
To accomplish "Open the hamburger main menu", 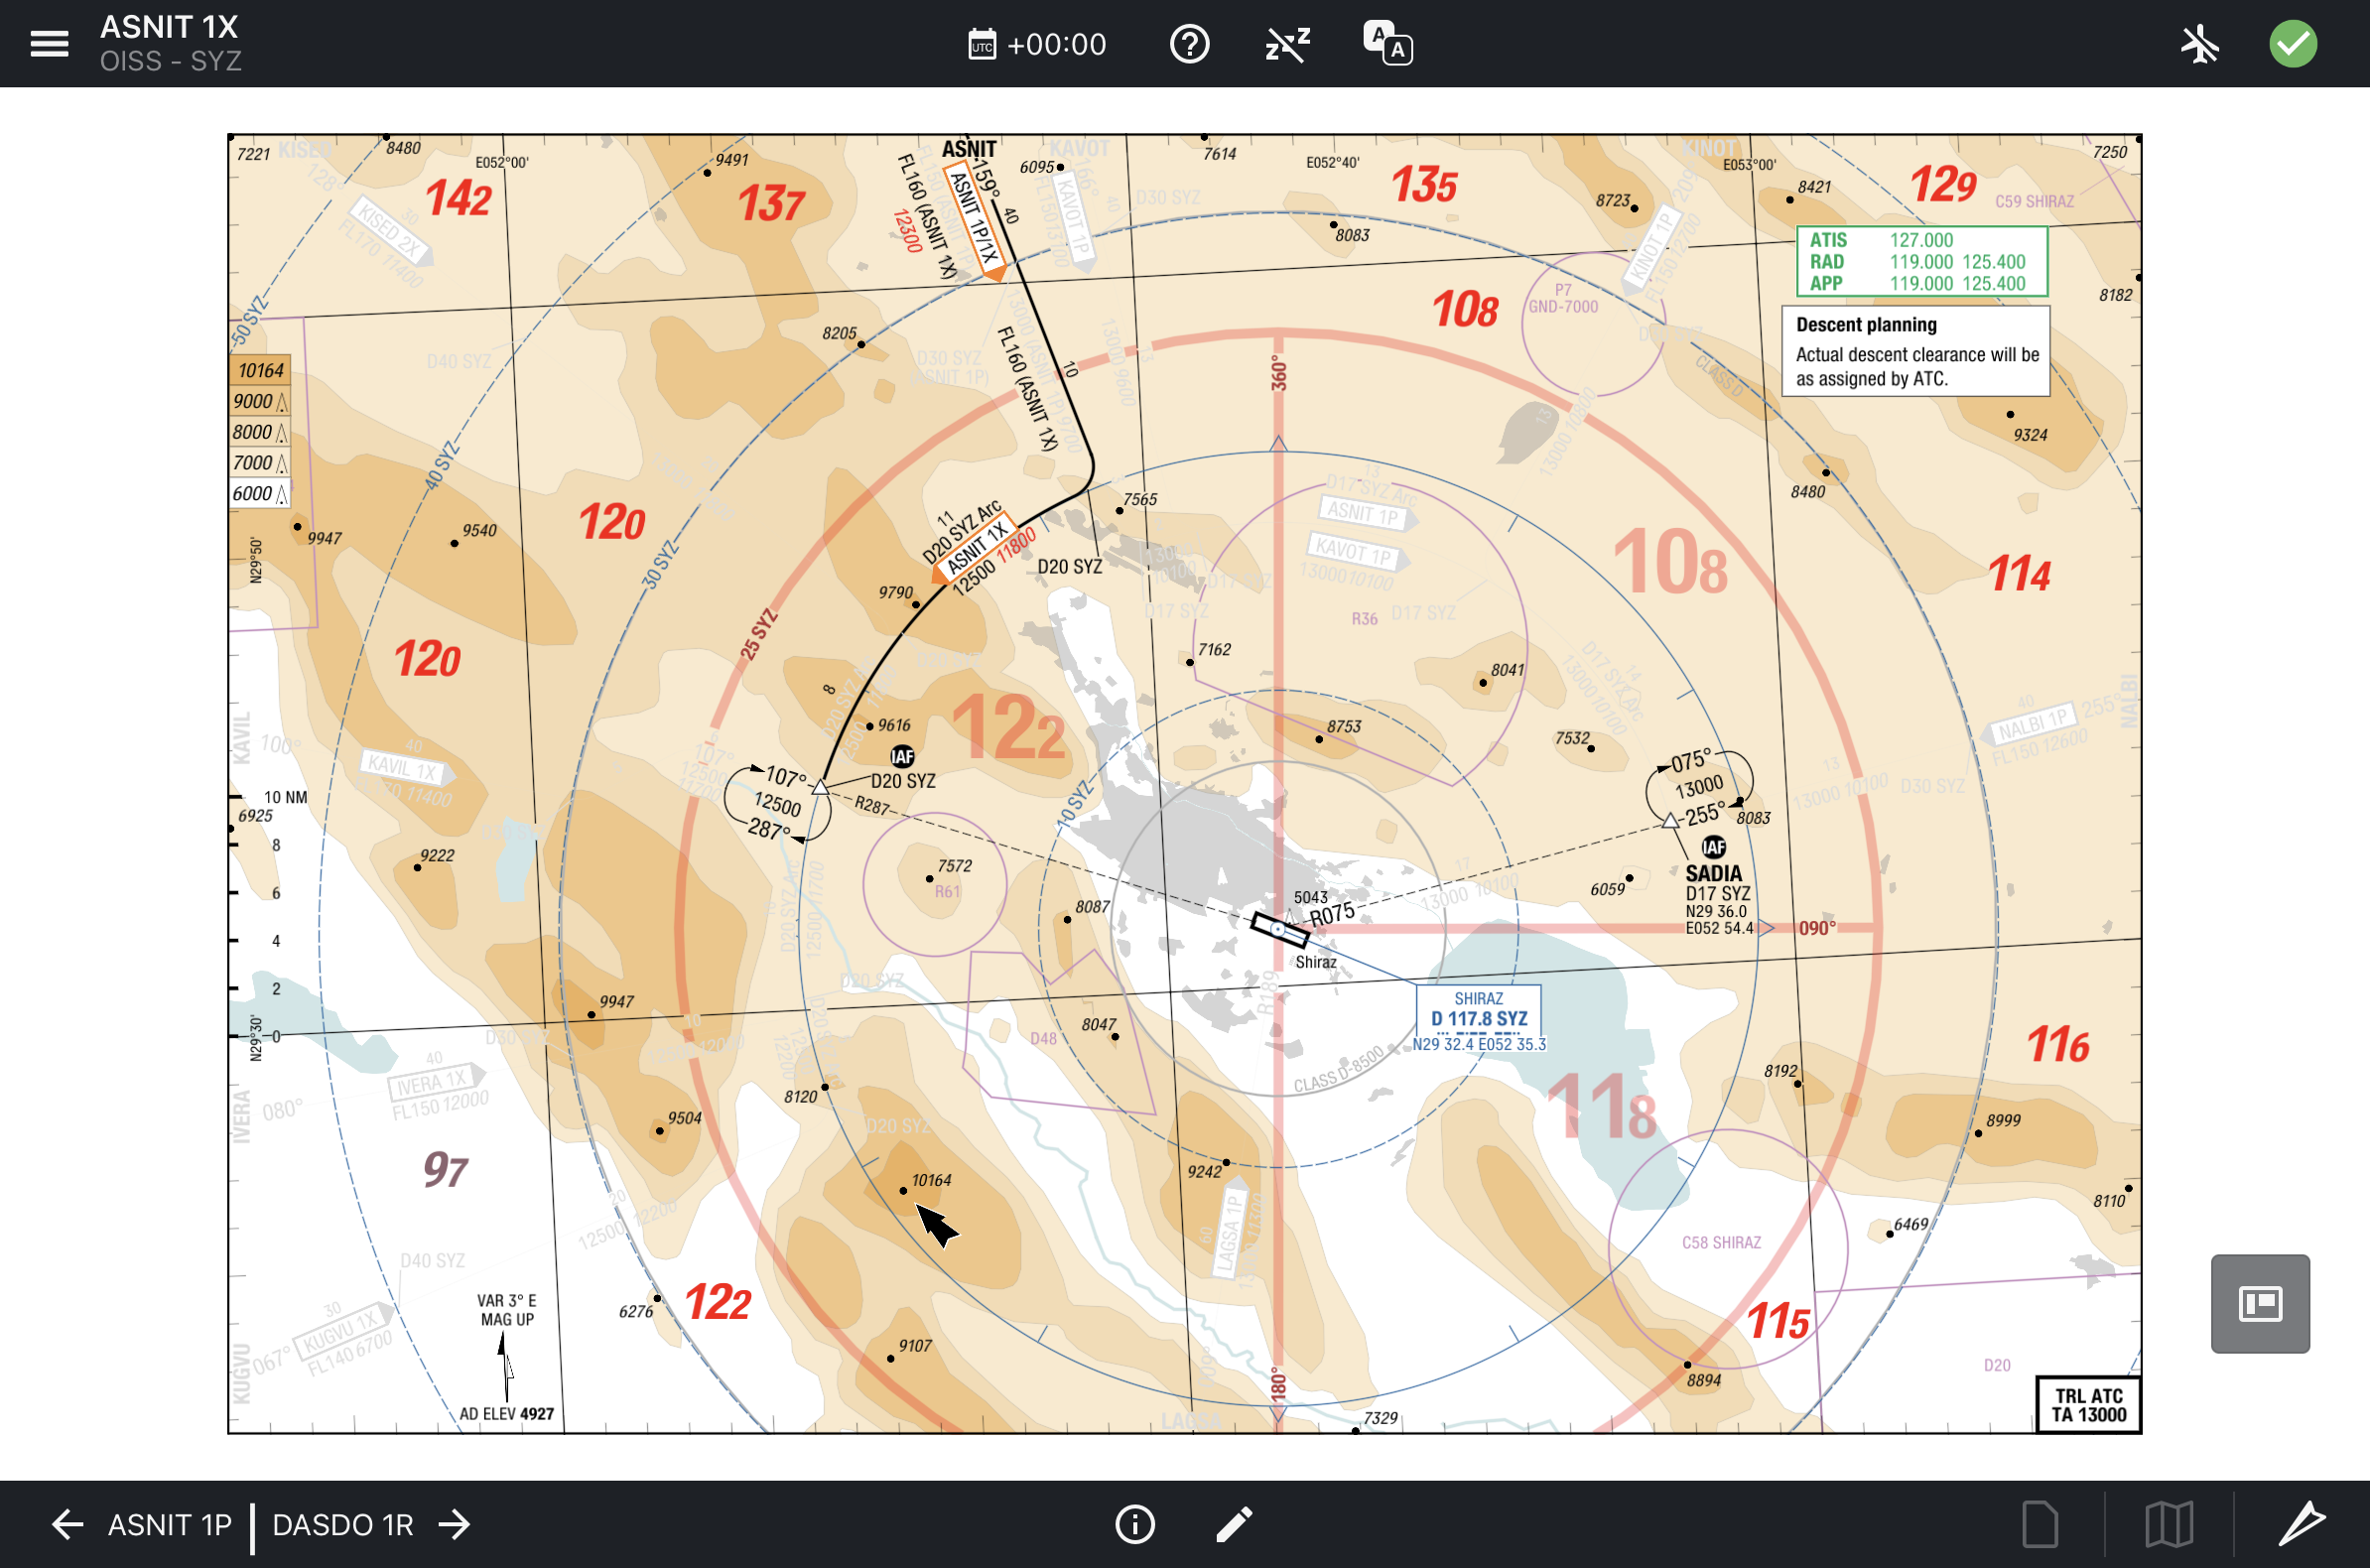I will (x=49, y=44).
